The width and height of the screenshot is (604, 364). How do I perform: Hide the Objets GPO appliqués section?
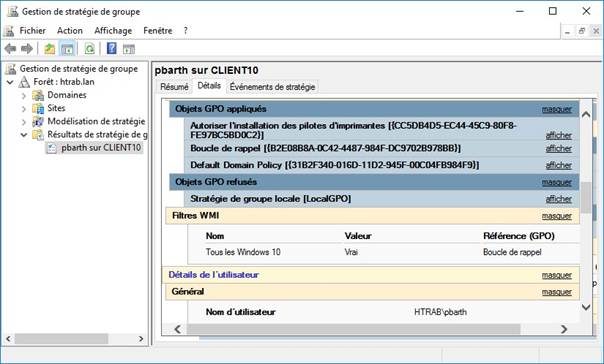click(x=557, y=109)
